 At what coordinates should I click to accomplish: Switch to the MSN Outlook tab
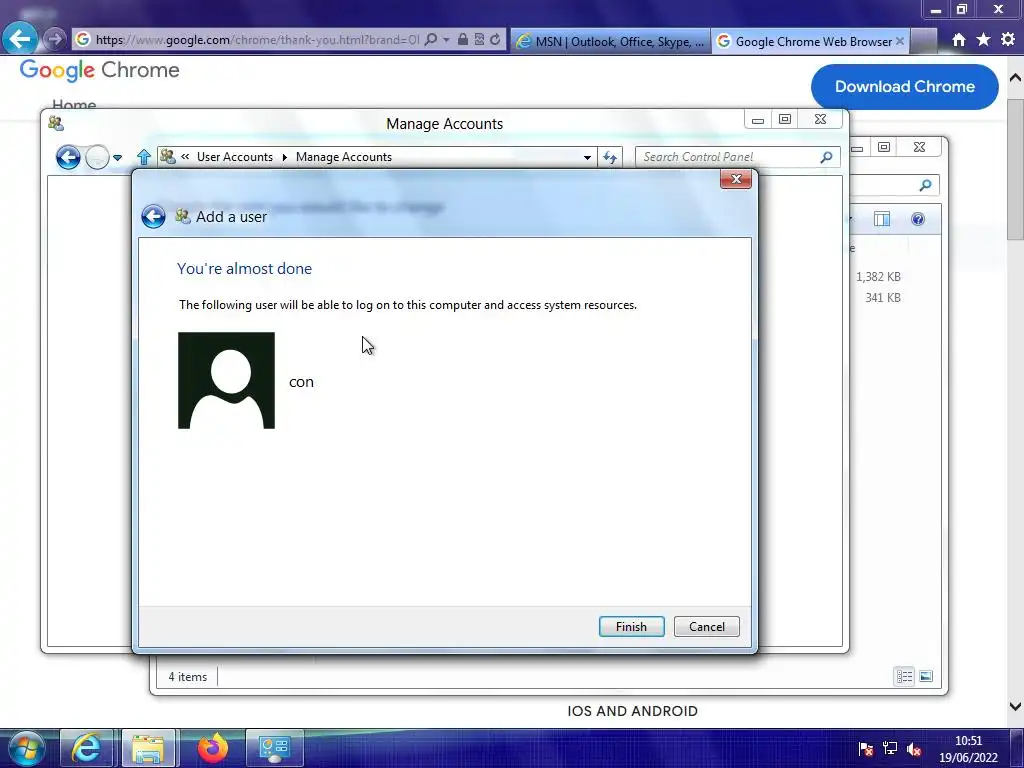(x=610, y=41)
